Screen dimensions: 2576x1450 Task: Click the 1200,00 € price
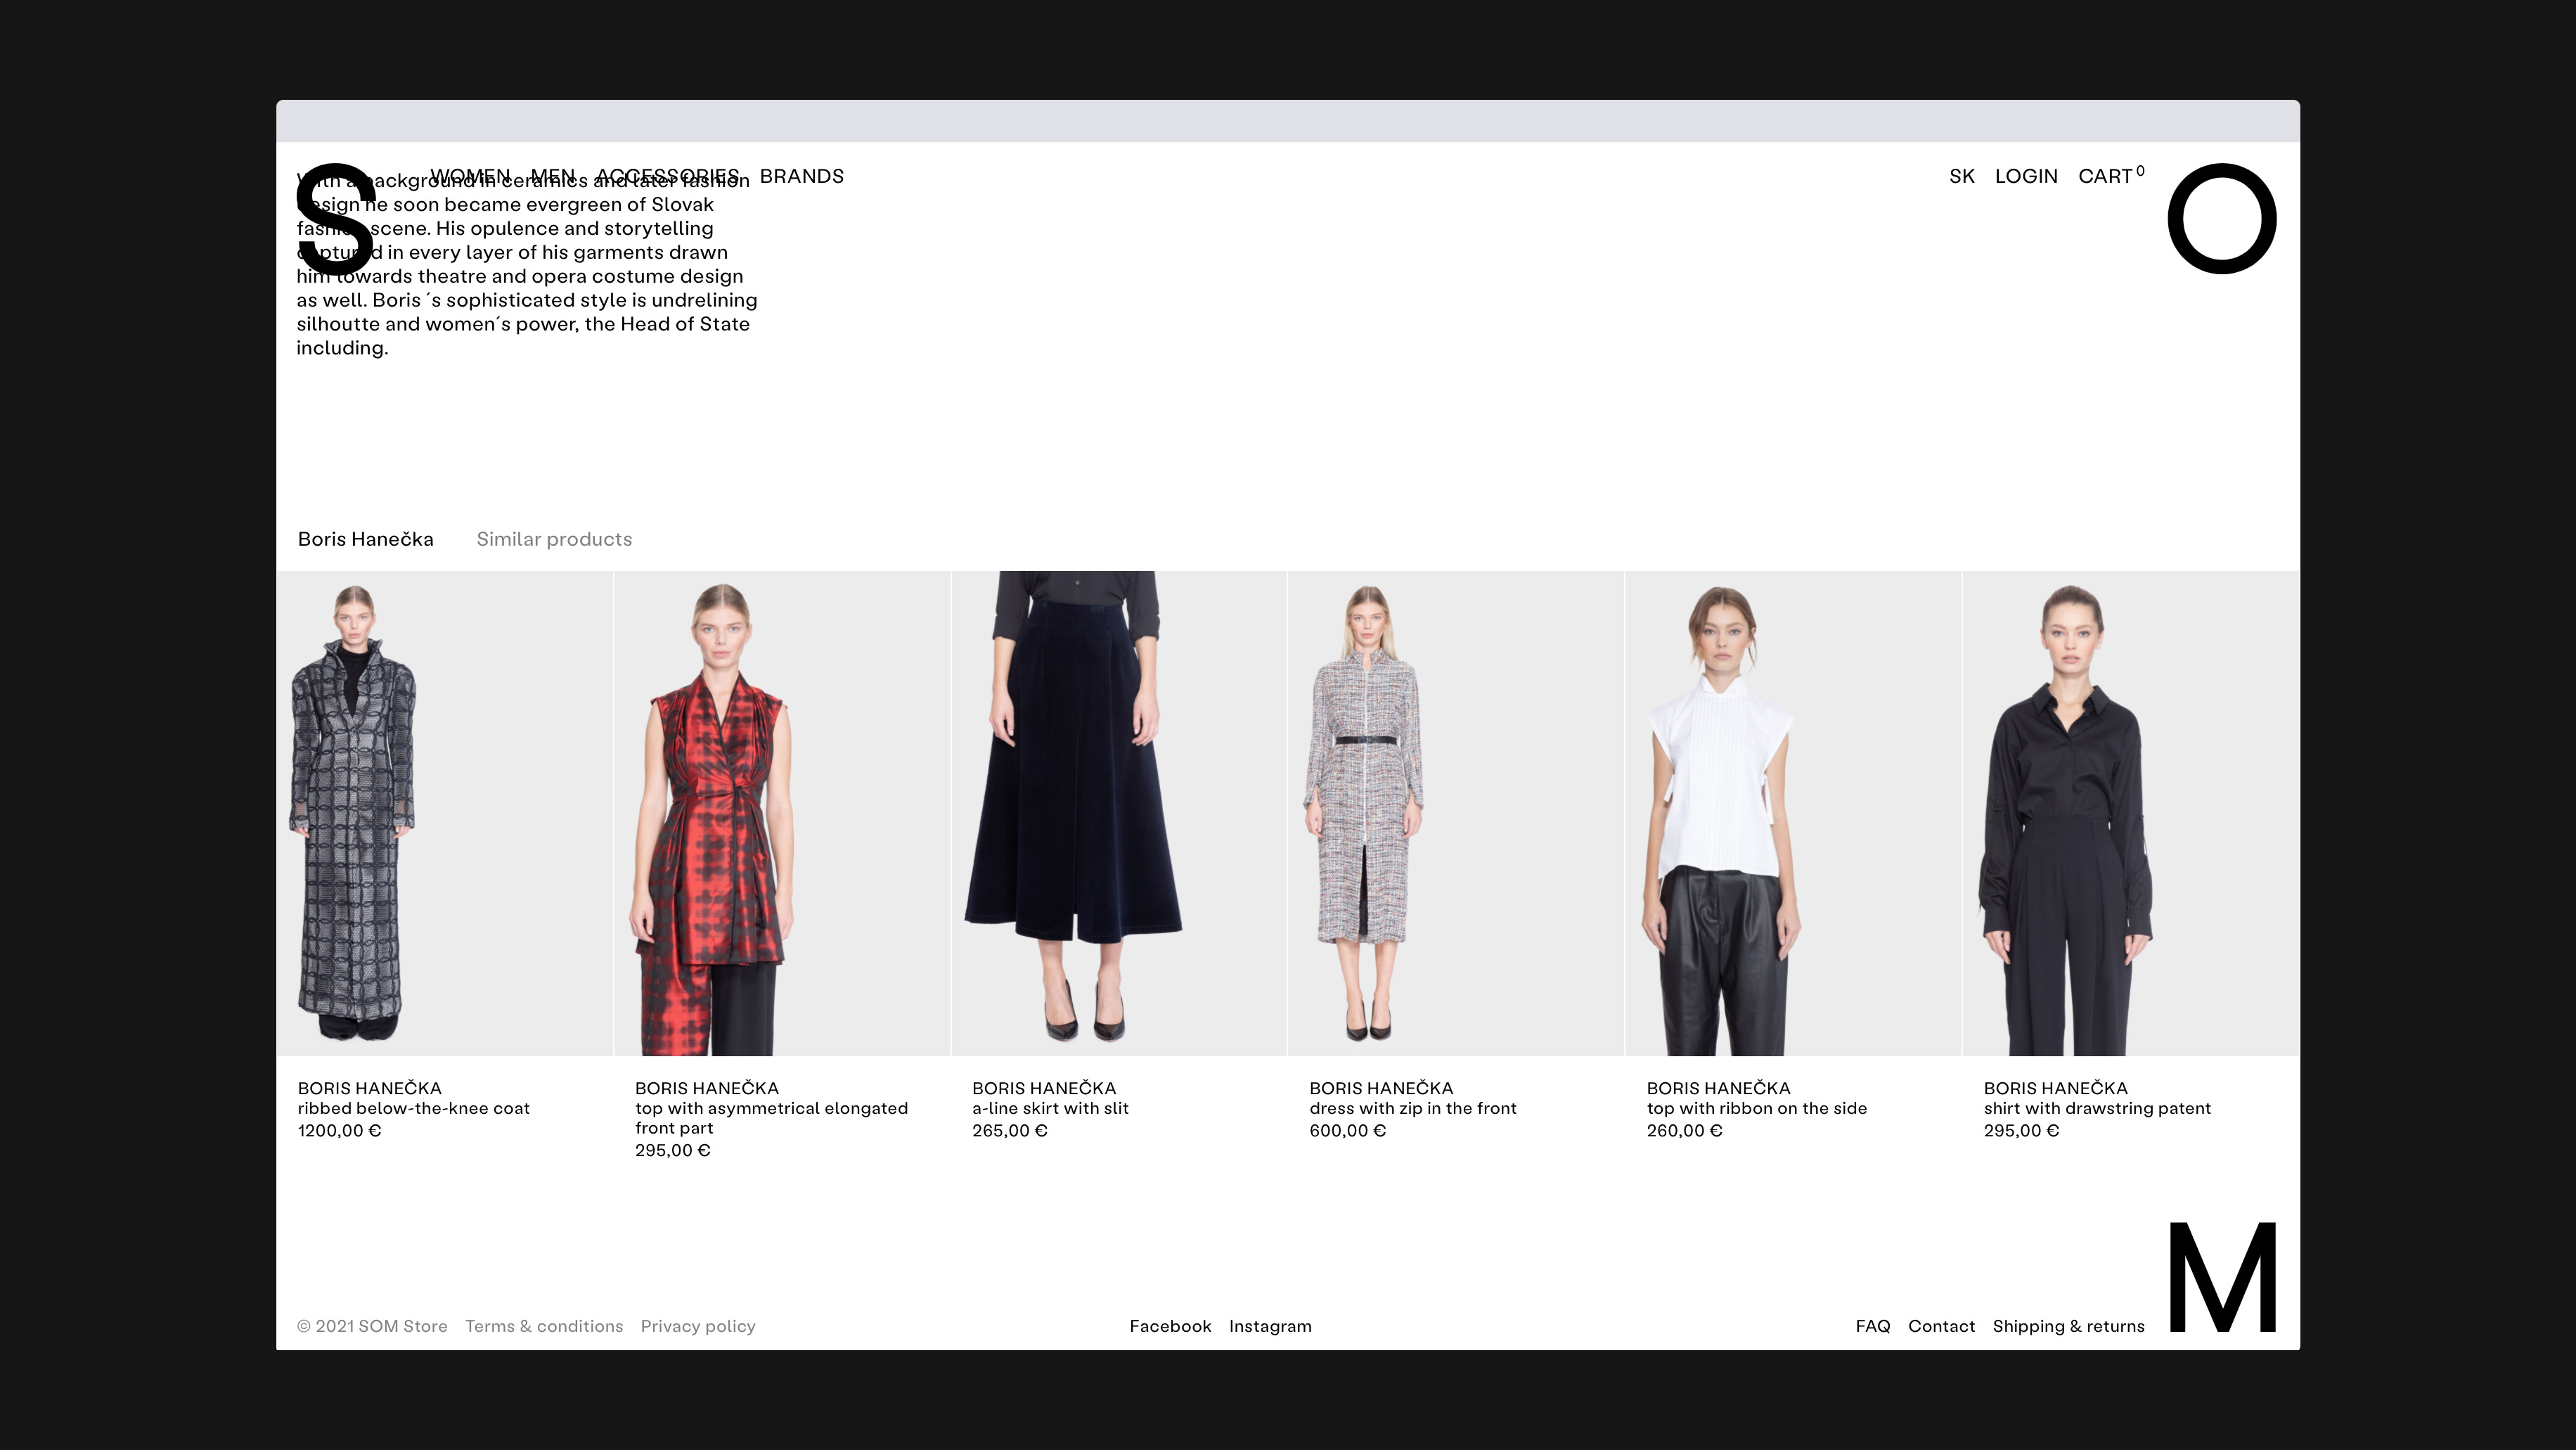tap(339, 1131)
